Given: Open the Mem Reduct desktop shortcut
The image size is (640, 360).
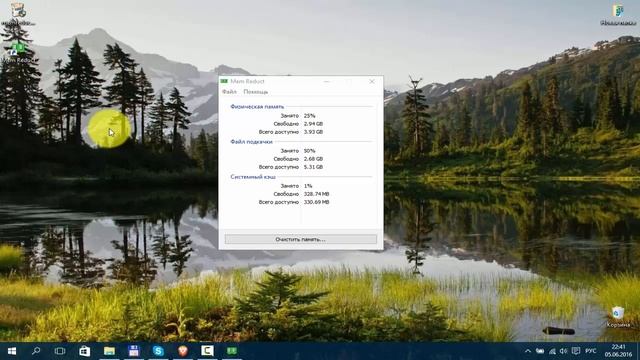Looking at the screenshot, I should point(18,52).
